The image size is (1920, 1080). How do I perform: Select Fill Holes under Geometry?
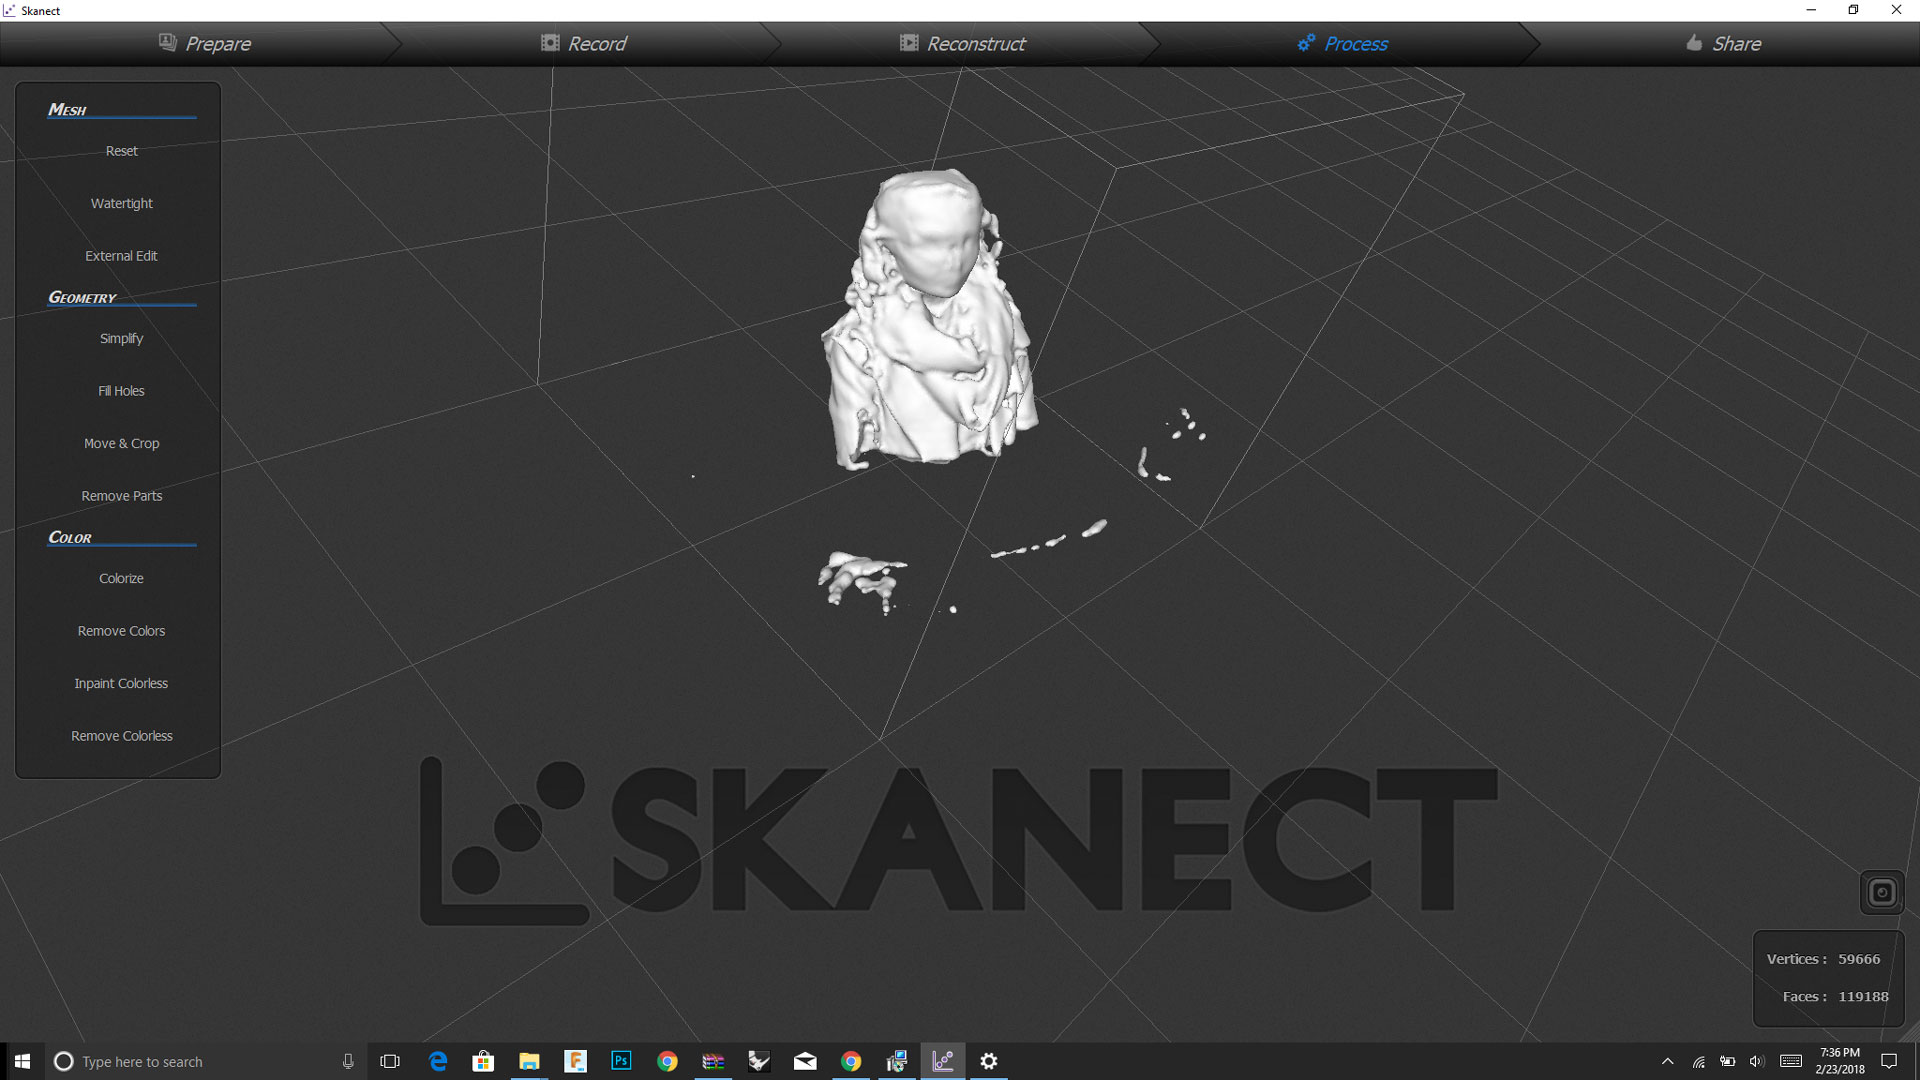[121, 391]
